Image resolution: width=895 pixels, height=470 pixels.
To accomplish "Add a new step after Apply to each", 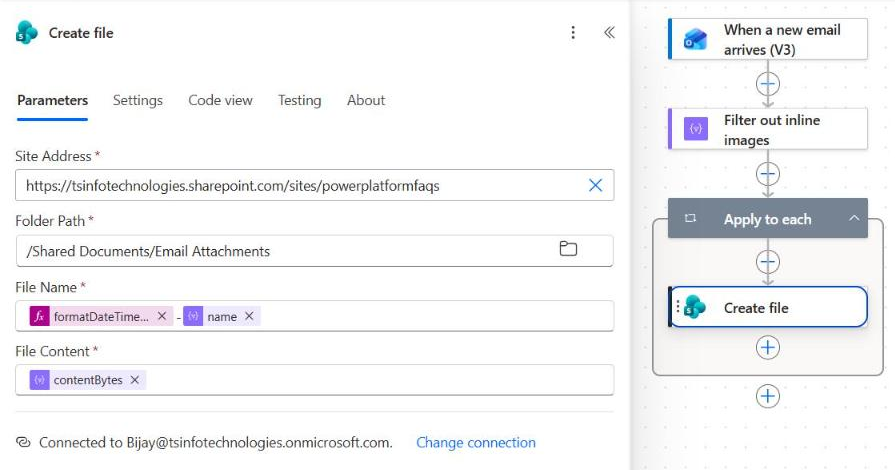I will [768, 396].
